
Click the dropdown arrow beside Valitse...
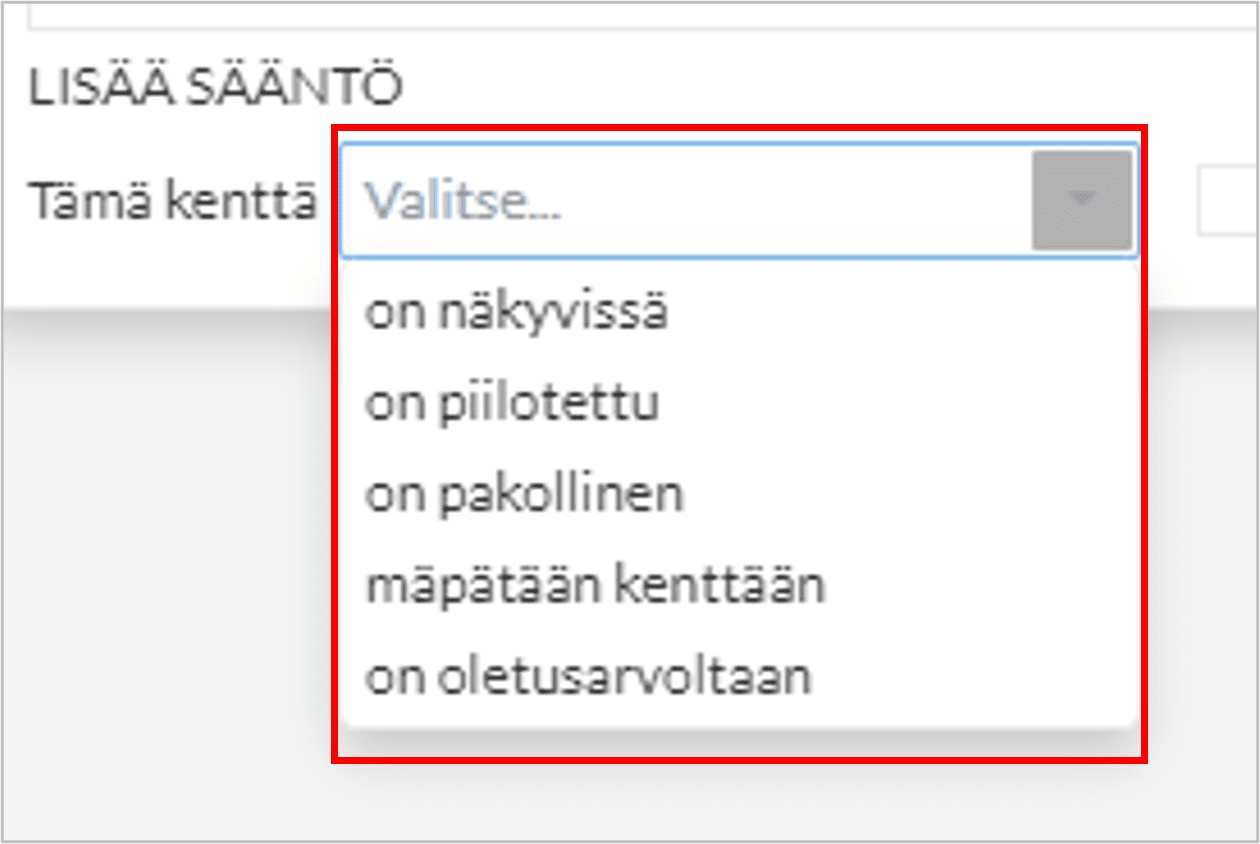[x=1081, y=200]
